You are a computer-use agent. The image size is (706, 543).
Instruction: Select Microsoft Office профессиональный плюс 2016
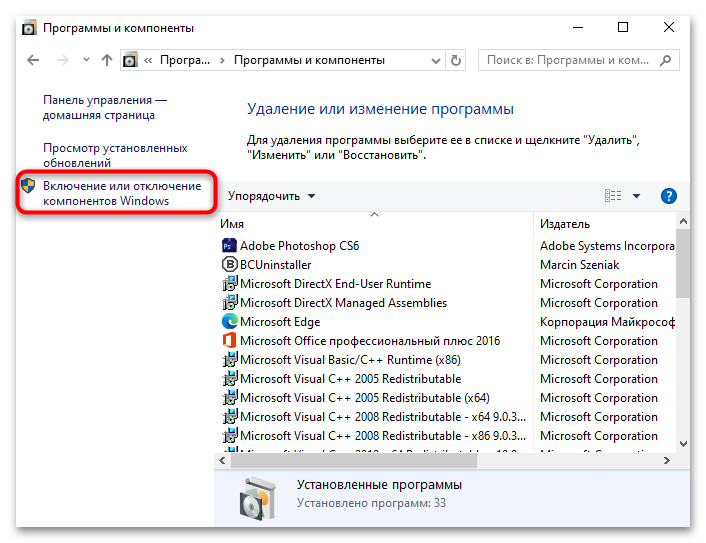[370, 341]
